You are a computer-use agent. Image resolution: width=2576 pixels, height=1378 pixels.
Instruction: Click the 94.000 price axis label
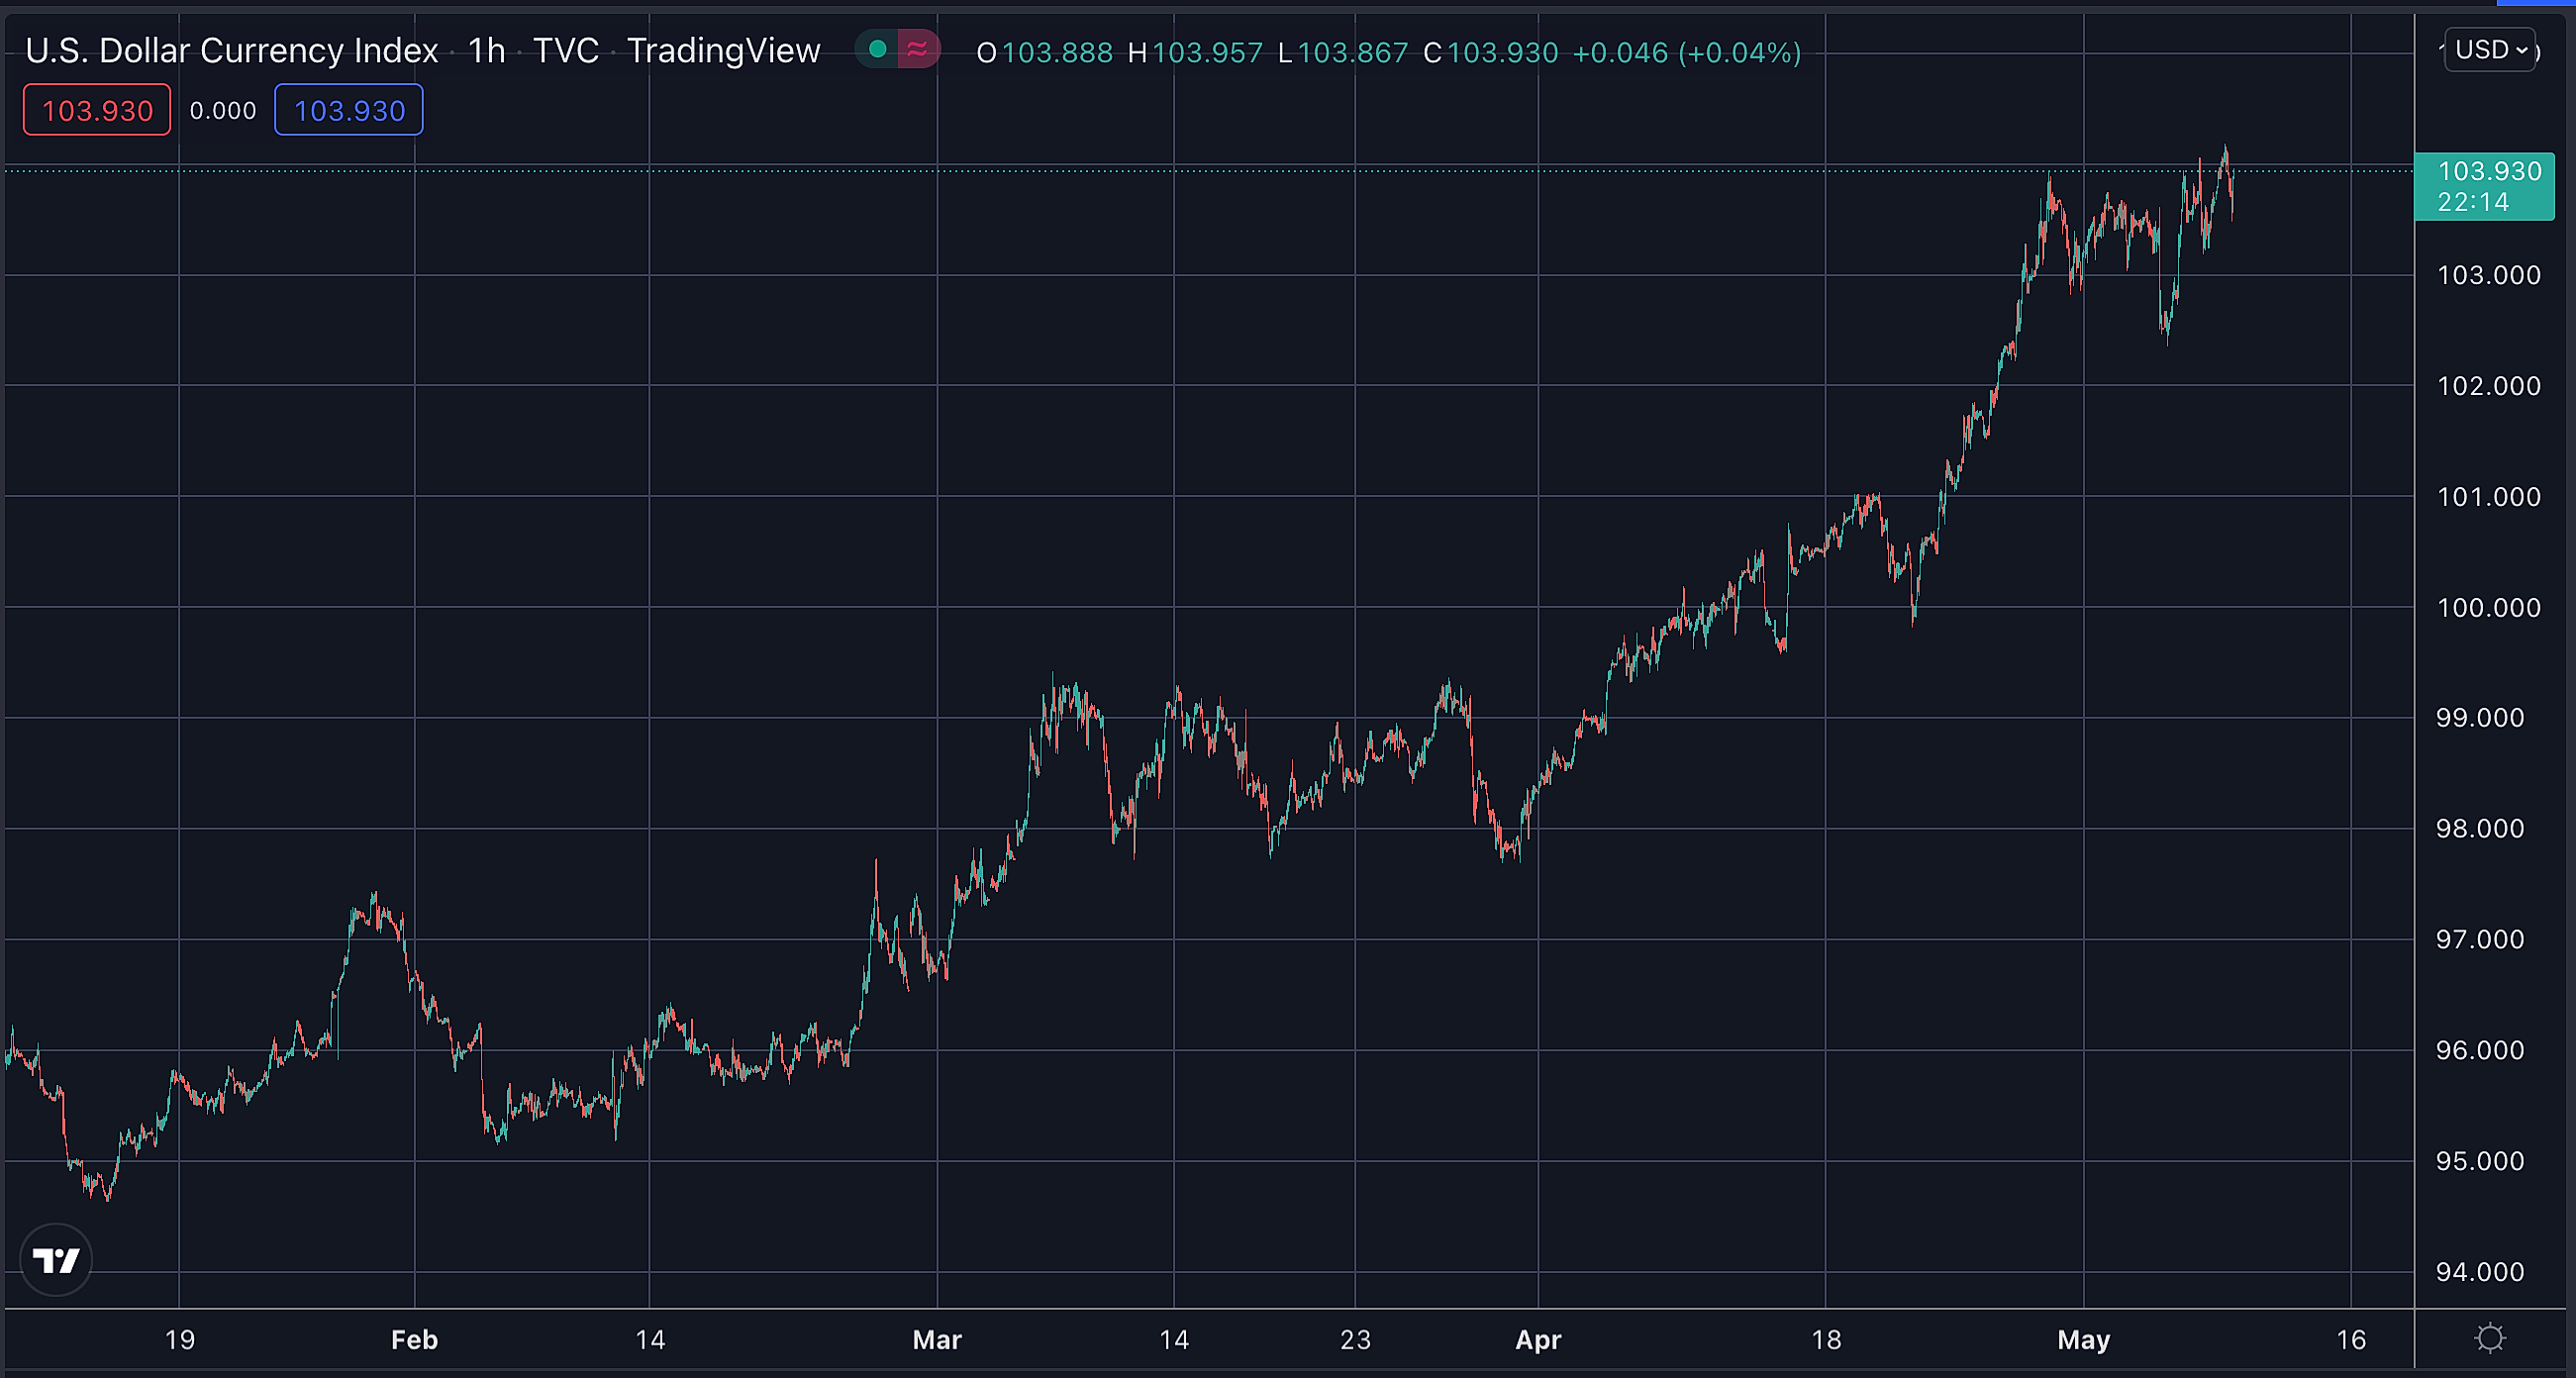pos(2480,1273)
